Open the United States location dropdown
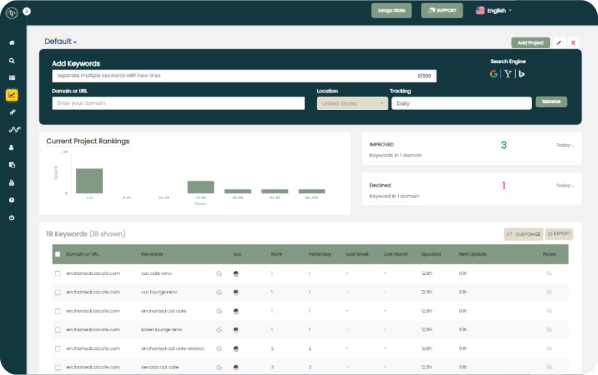598x375 pixels. [x=352, y=103]
